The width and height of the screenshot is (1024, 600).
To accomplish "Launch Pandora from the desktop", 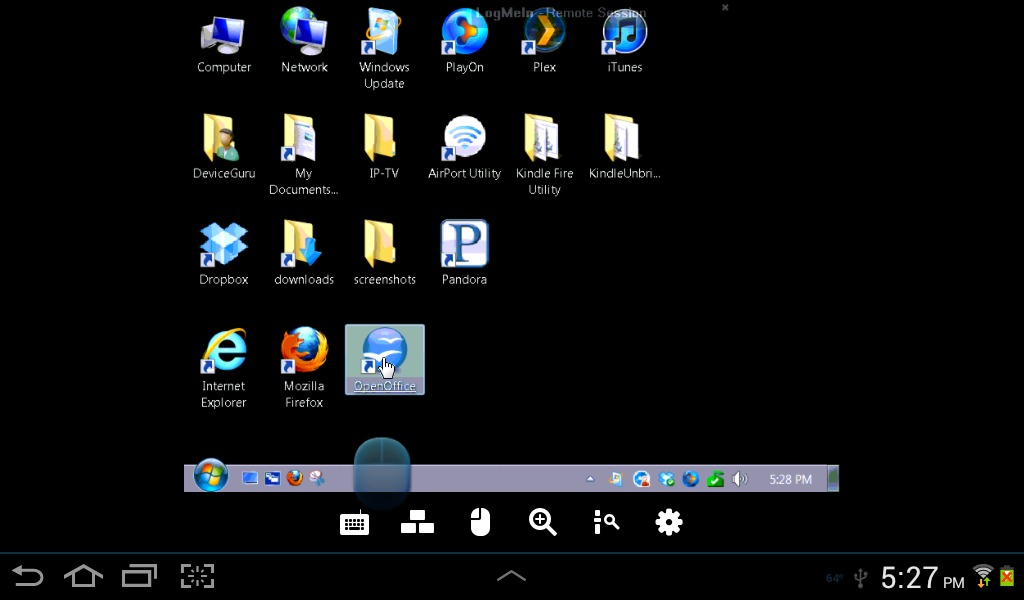I will (464, 253).
